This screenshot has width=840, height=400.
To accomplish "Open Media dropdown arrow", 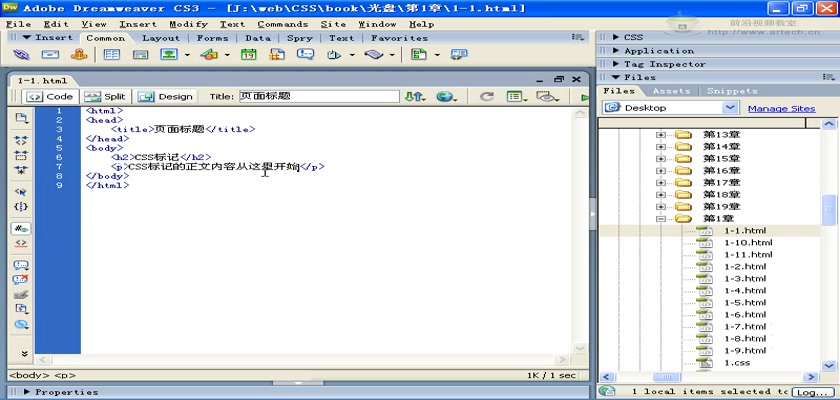I will 227,55.
